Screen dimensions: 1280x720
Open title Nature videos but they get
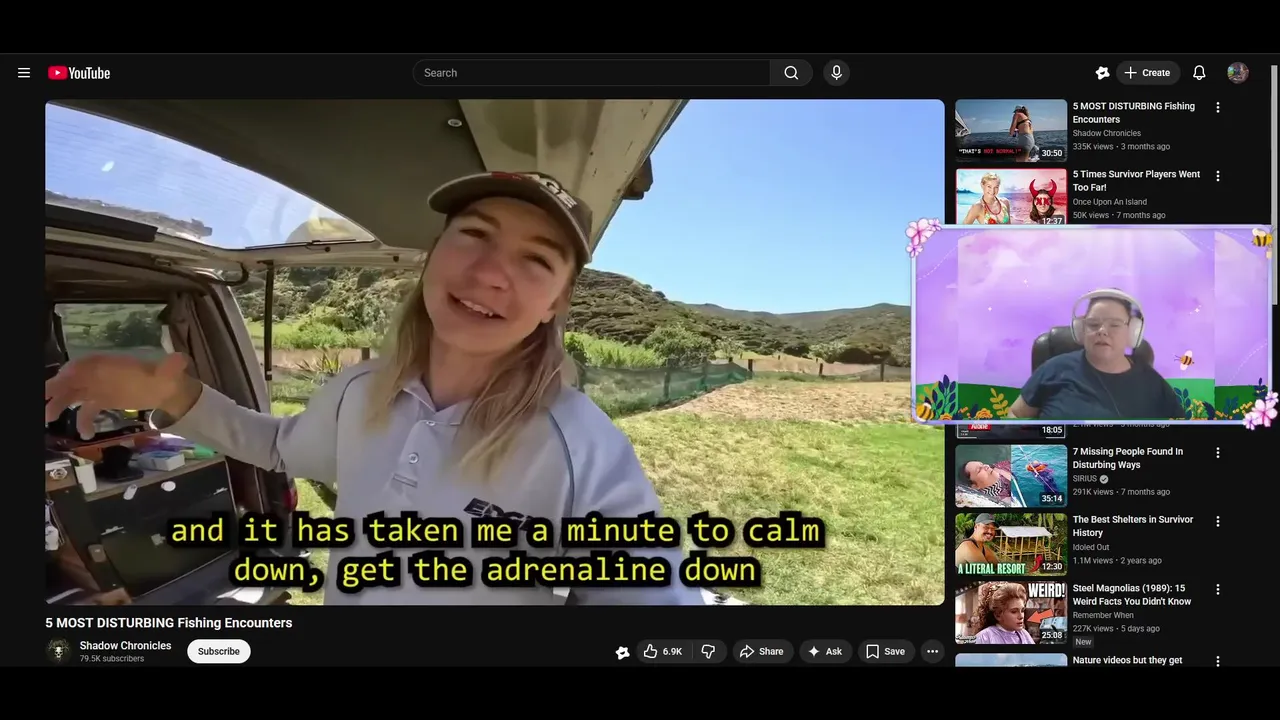(1128, 660)
